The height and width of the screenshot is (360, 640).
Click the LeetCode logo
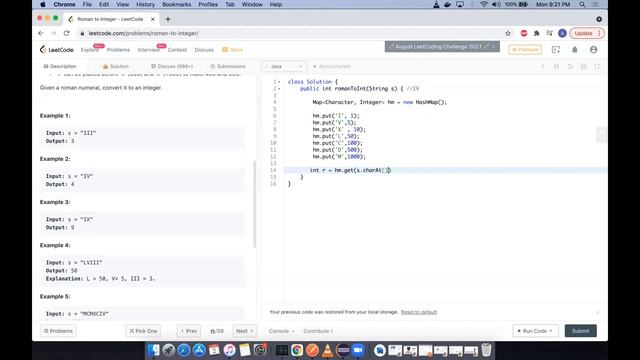[57, 50]
